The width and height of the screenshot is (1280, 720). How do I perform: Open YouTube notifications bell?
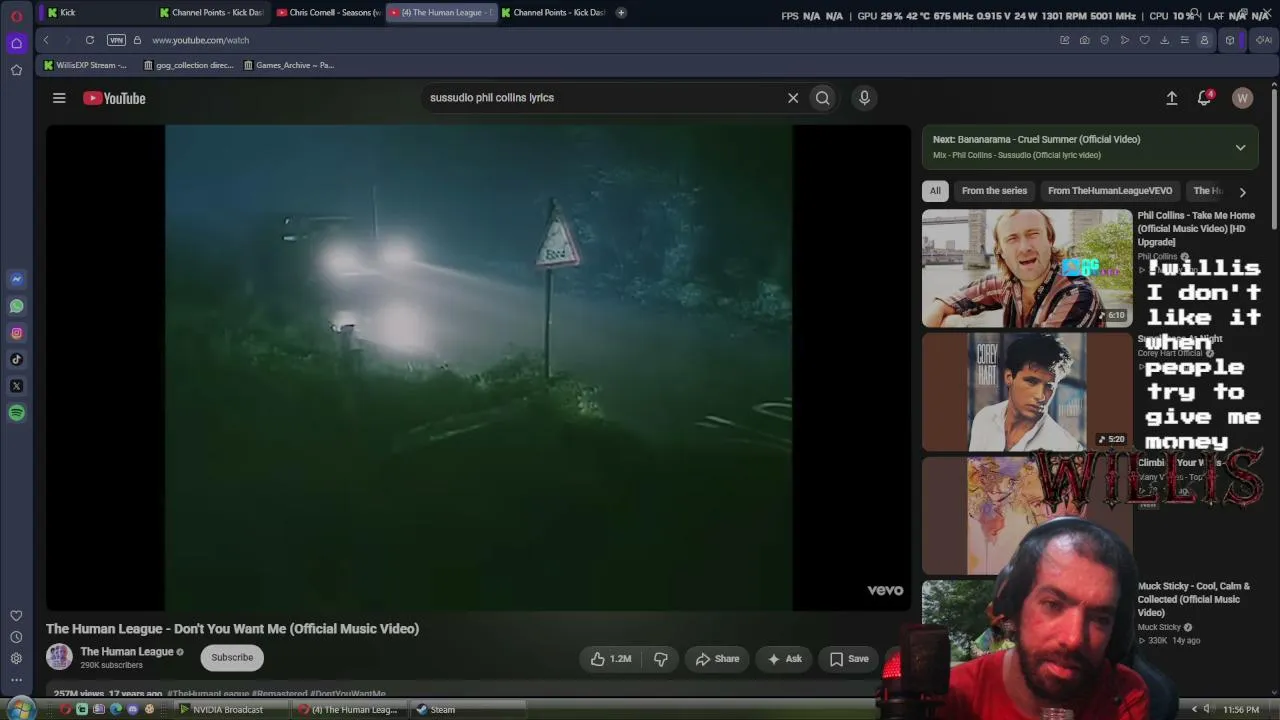click(1205, 98)
